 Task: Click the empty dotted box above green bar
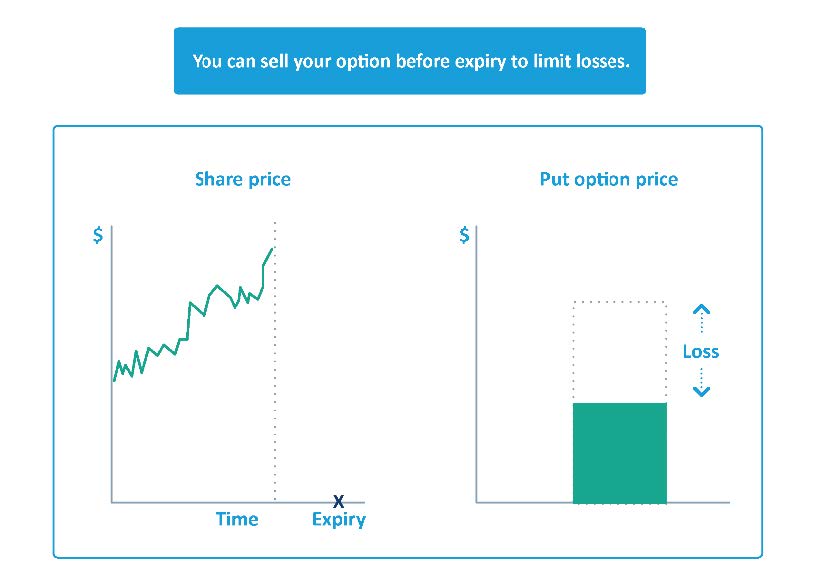click(x=619, y=351)
